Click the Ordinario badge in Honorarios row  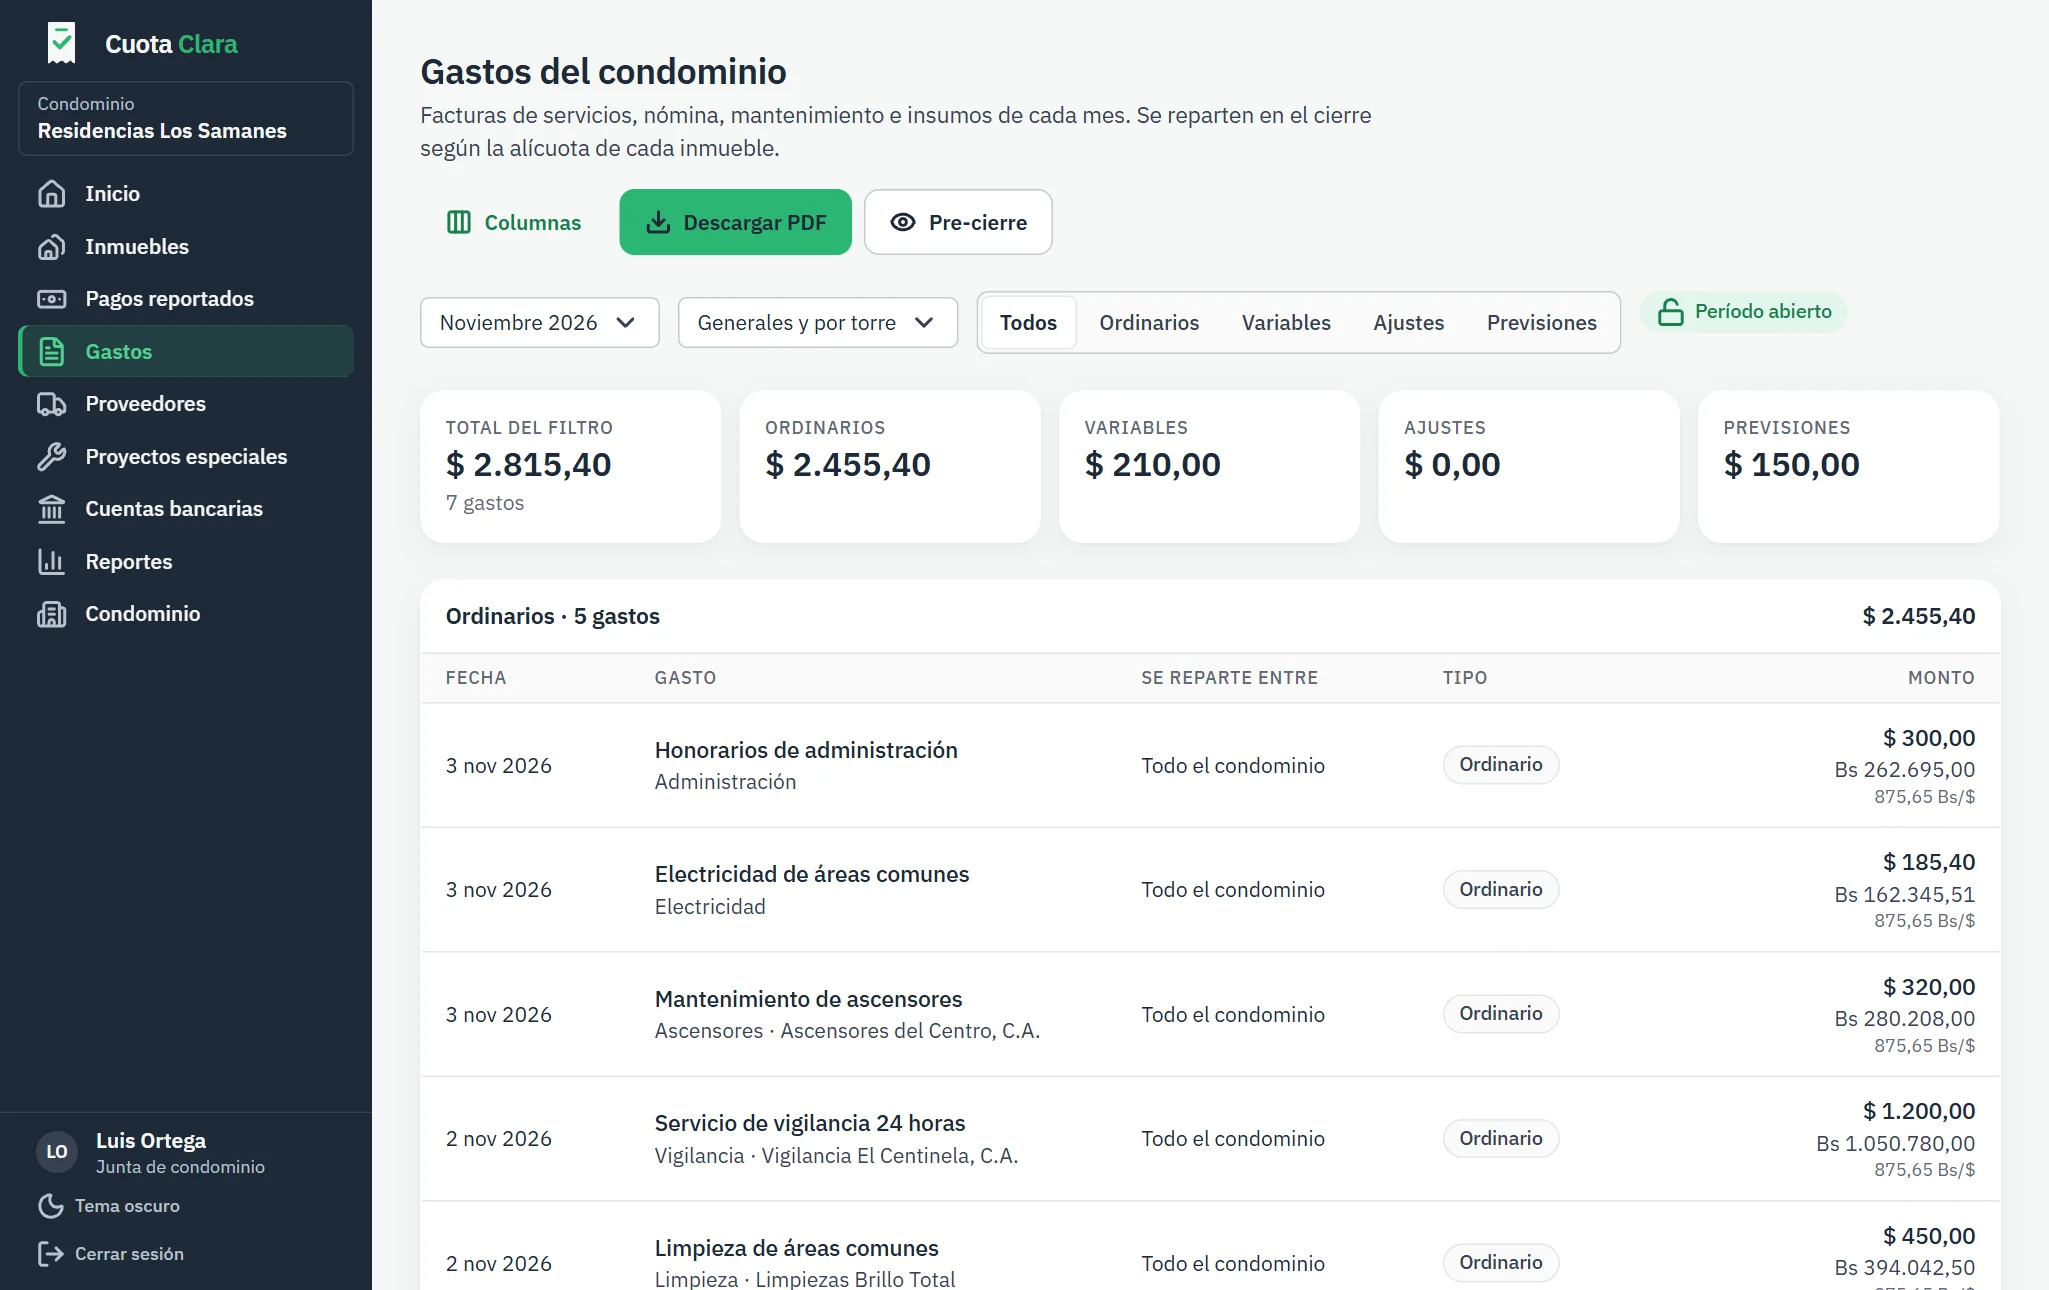click(1500, 765)
